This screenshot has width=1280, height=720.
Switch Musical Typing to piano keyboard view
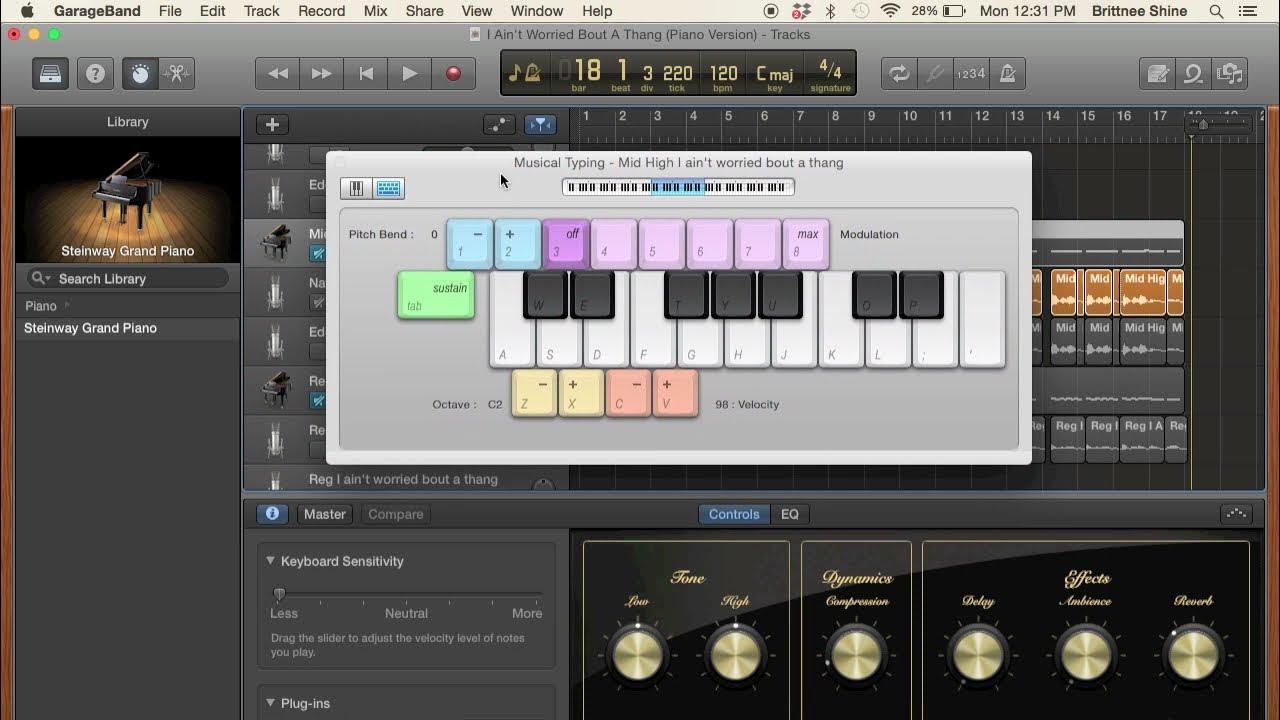356,188
